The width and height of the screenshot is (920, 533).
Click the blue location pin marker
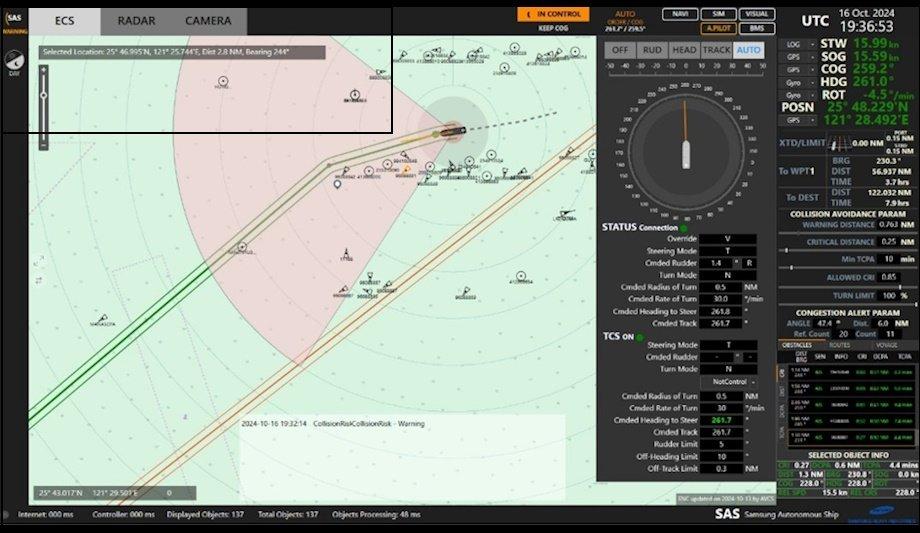(x=337, y=184)
